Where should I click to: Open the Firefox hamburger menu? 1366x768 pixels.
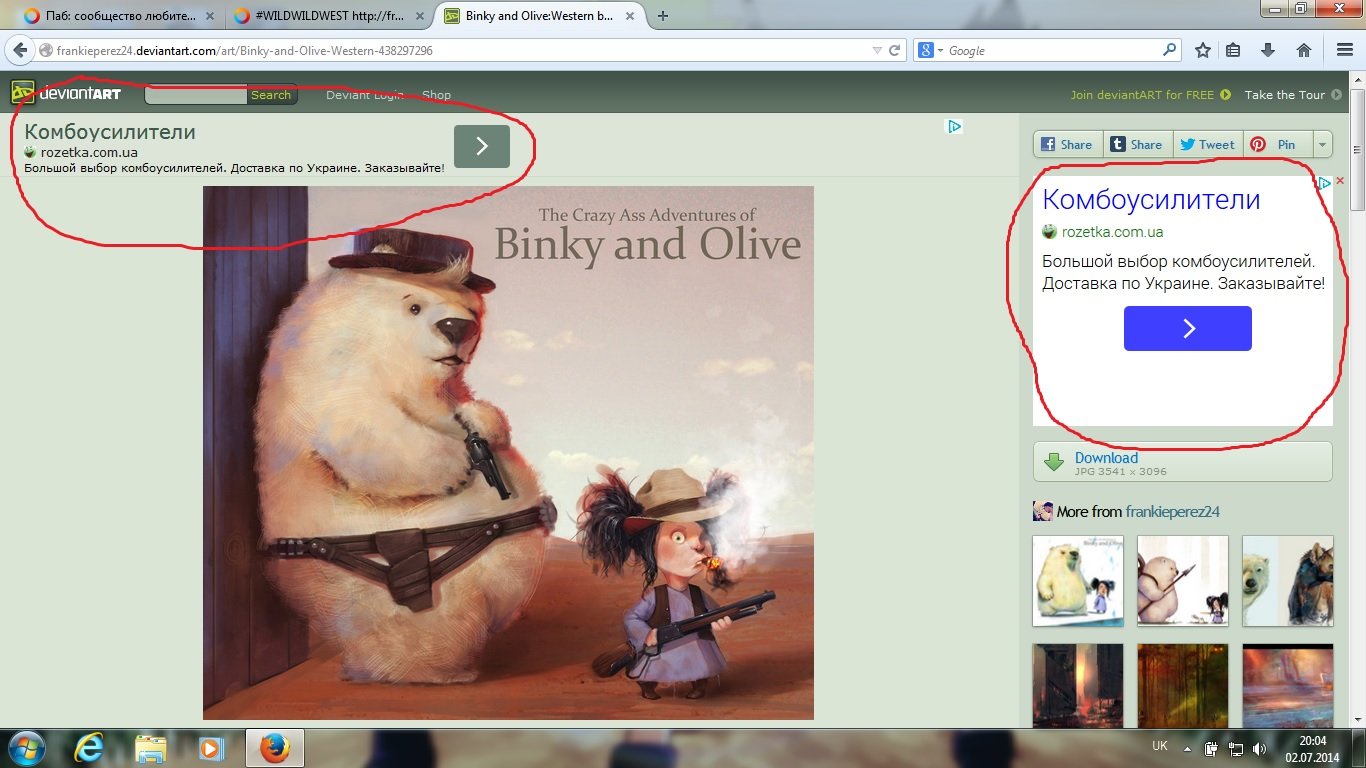pos(1345,50)
